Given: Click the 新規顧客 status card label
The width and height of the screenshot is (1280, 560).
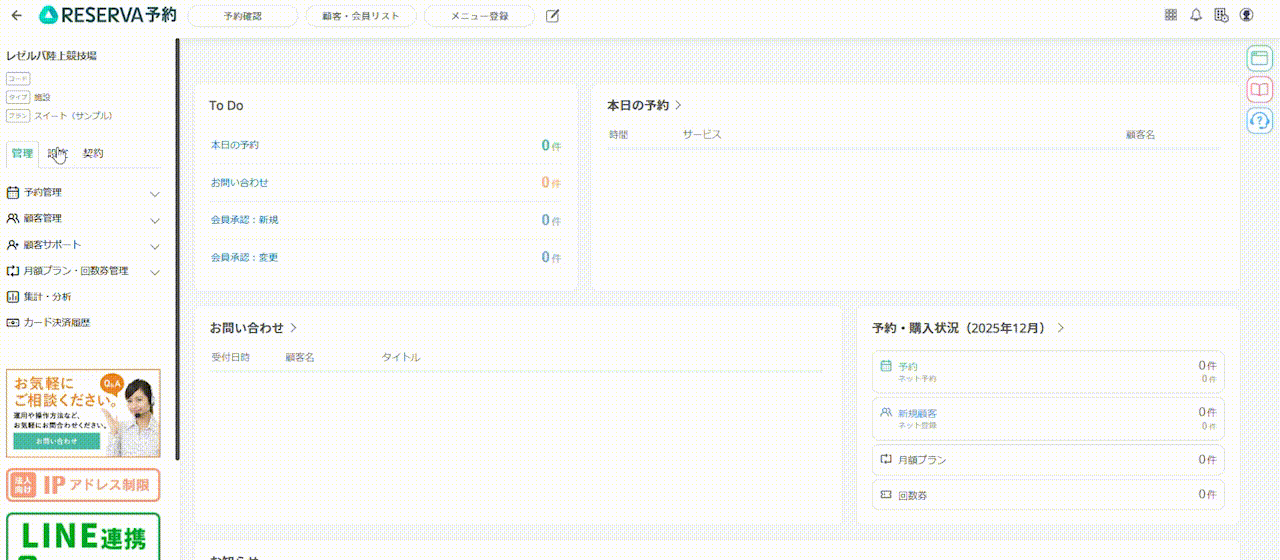Looking at the screenshot, I should click(917, 413).
